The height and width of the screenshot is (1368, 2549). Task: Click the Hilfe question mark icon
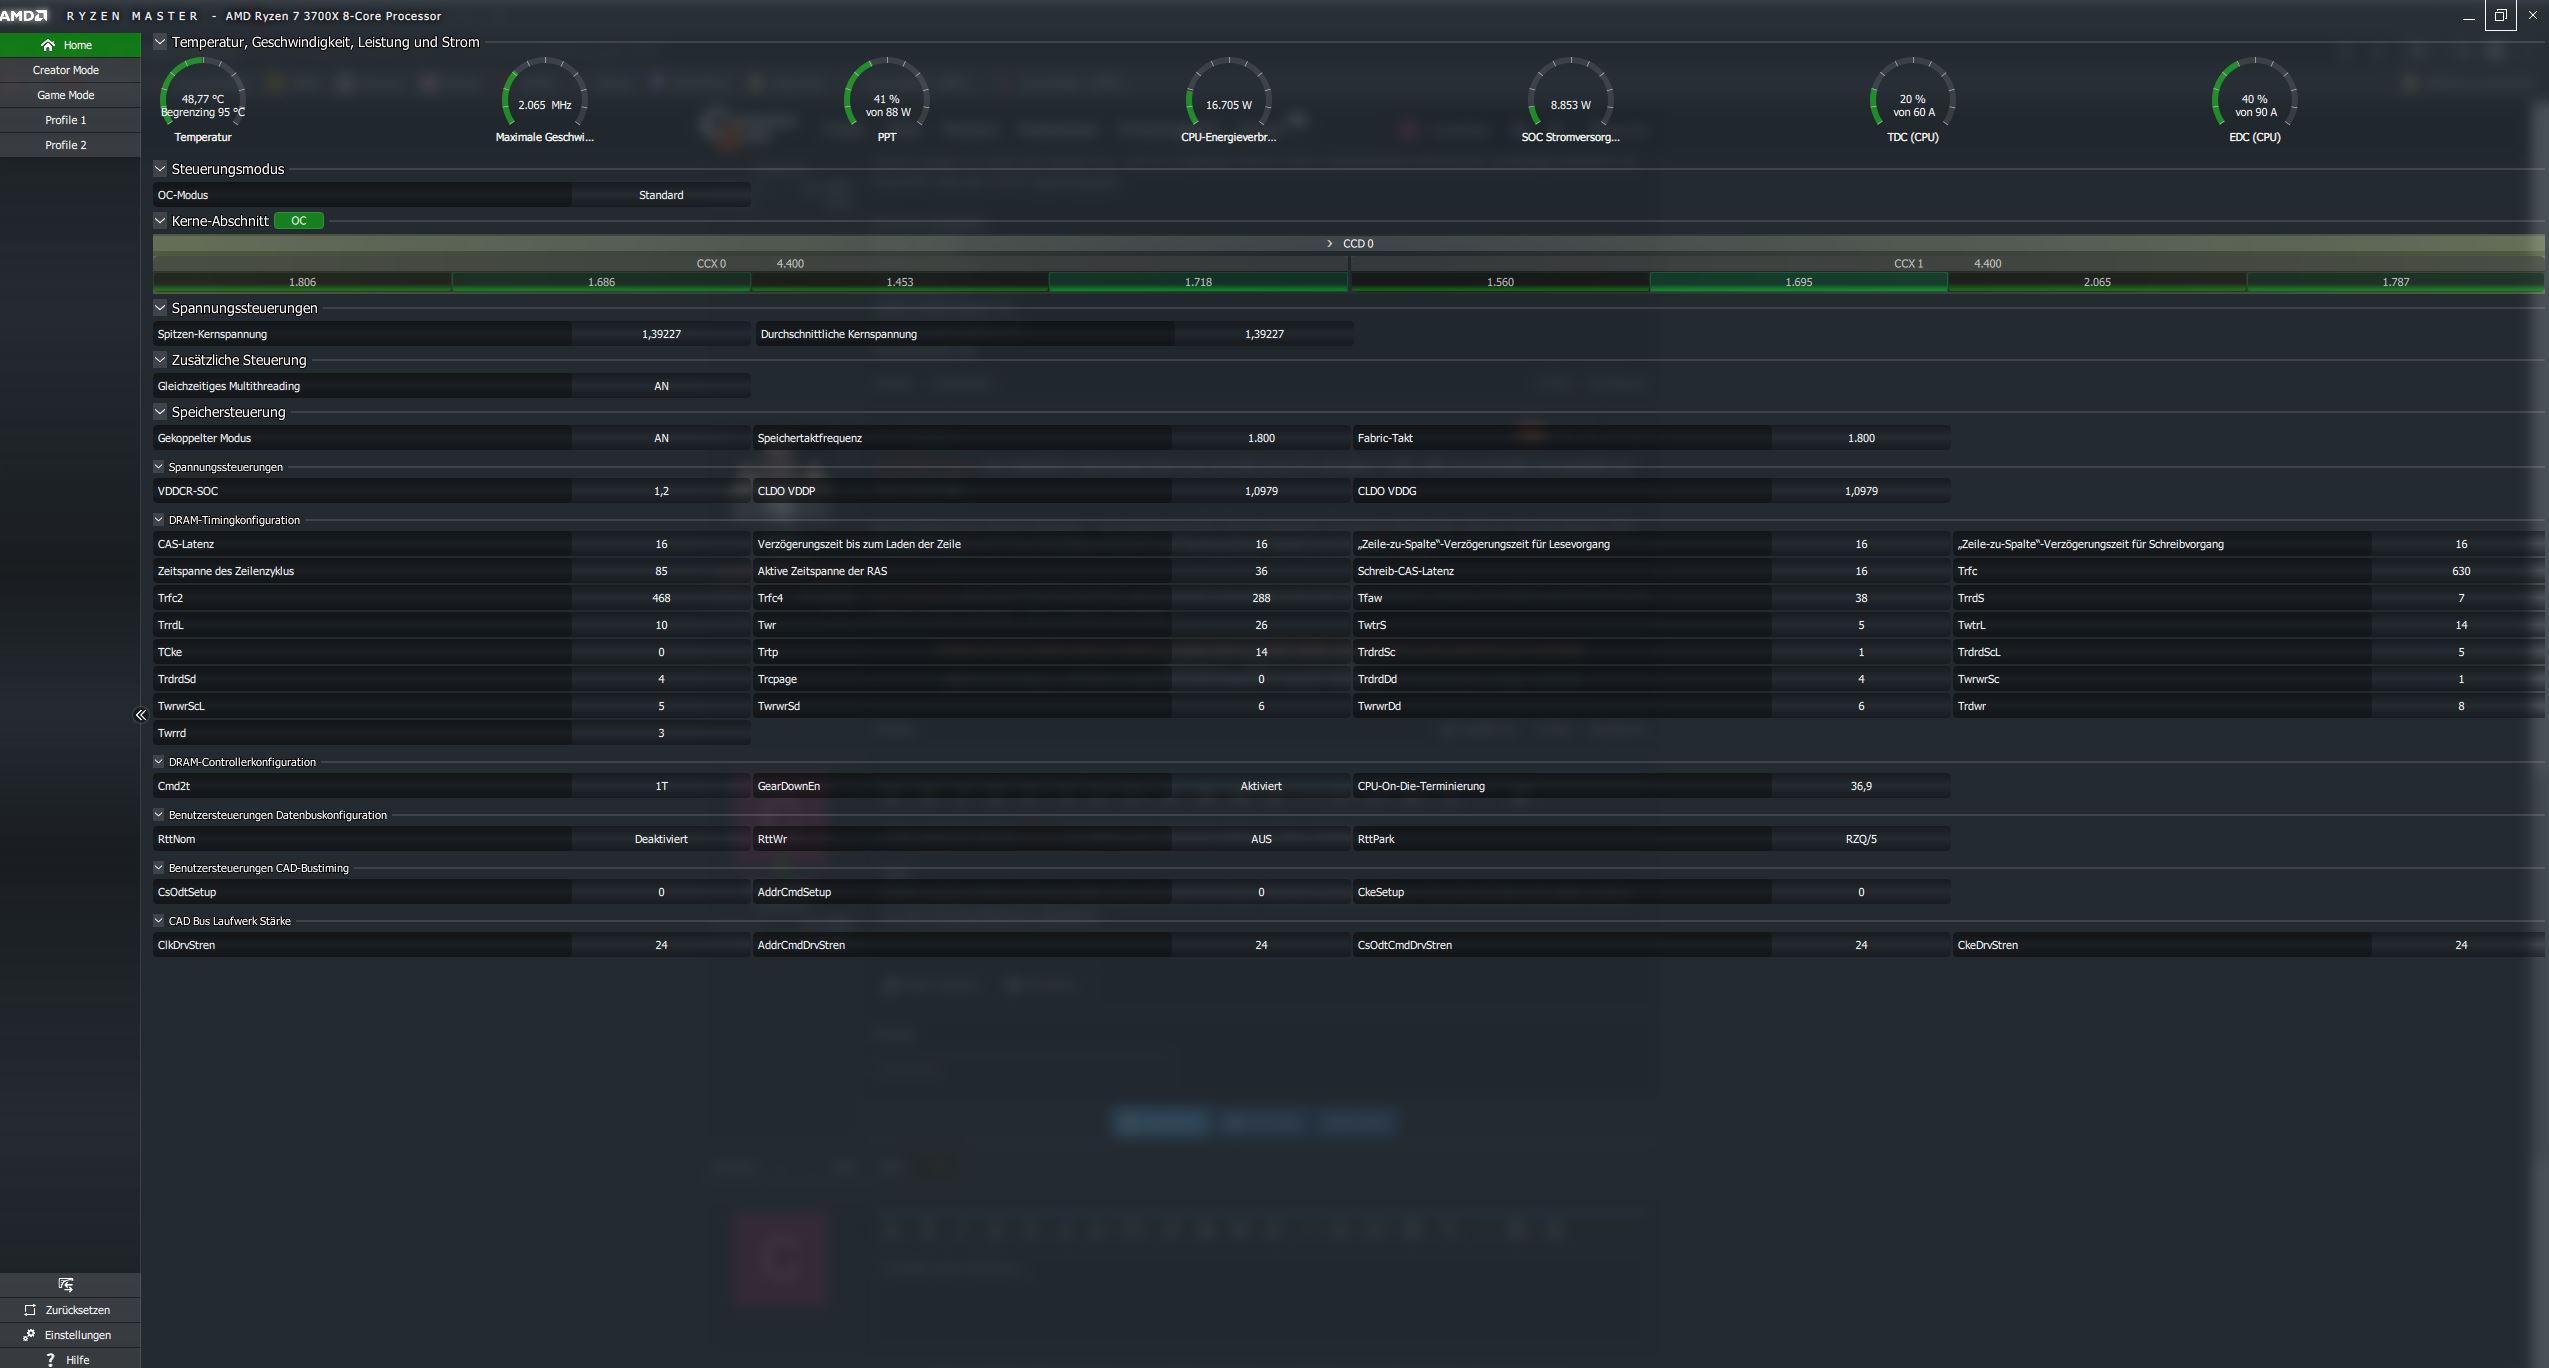click(x=50, y=1360)
